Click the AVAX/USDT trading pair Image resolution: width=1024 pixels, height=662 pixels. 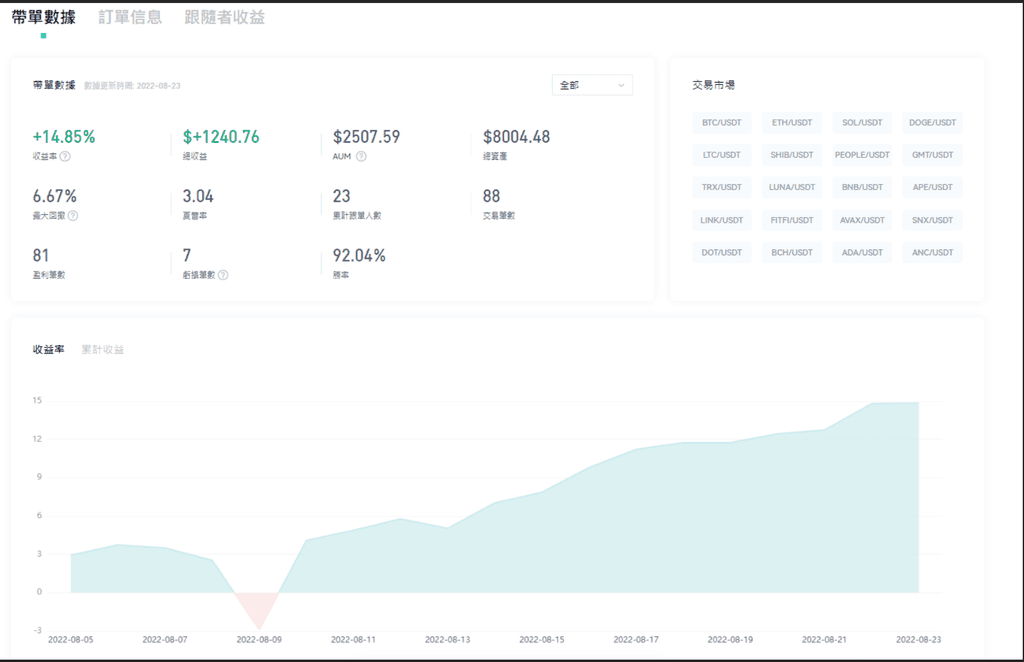pos(862,220)
